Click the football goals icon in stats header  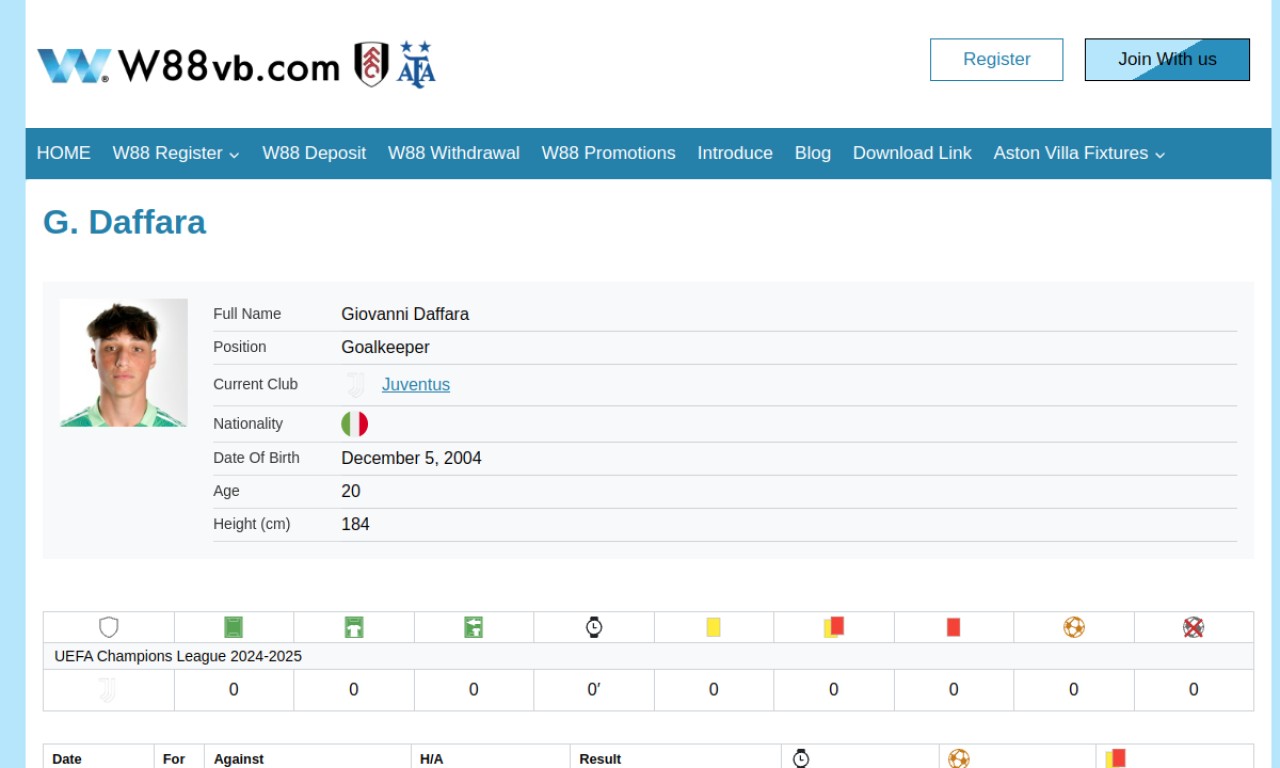coord(1074,627)
